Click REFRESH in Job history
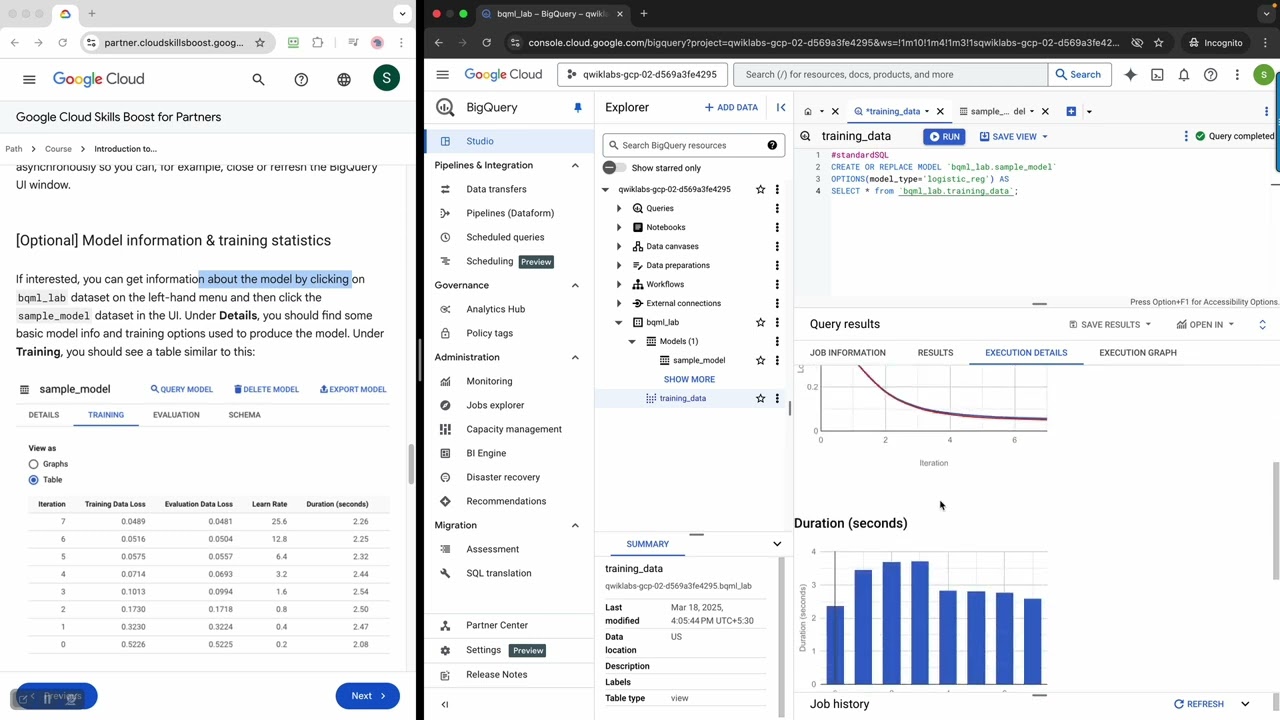Image resolution: width=1280 pixels, height=720 pixels. [x=1198, y=704]
